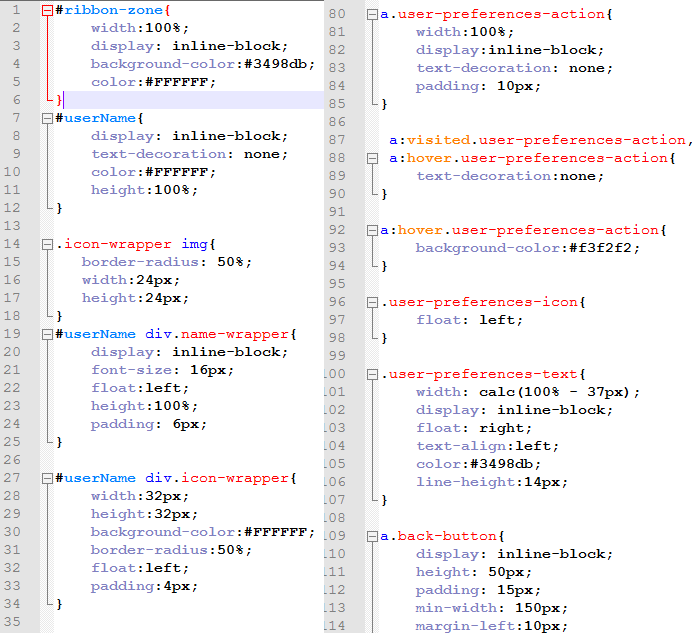Viewport: 692px width, 633px height.
Task: Place cursor on the #f3f2f2 color value
Action: click(608, 249)
